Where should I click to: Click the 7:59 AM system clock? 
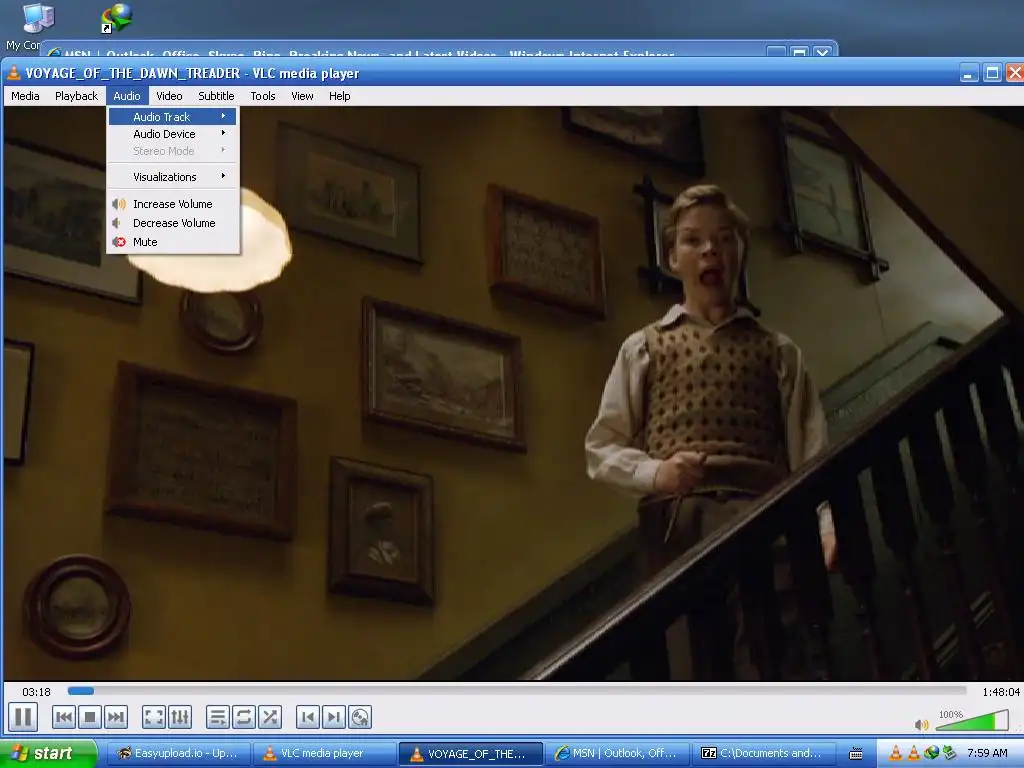987,754
